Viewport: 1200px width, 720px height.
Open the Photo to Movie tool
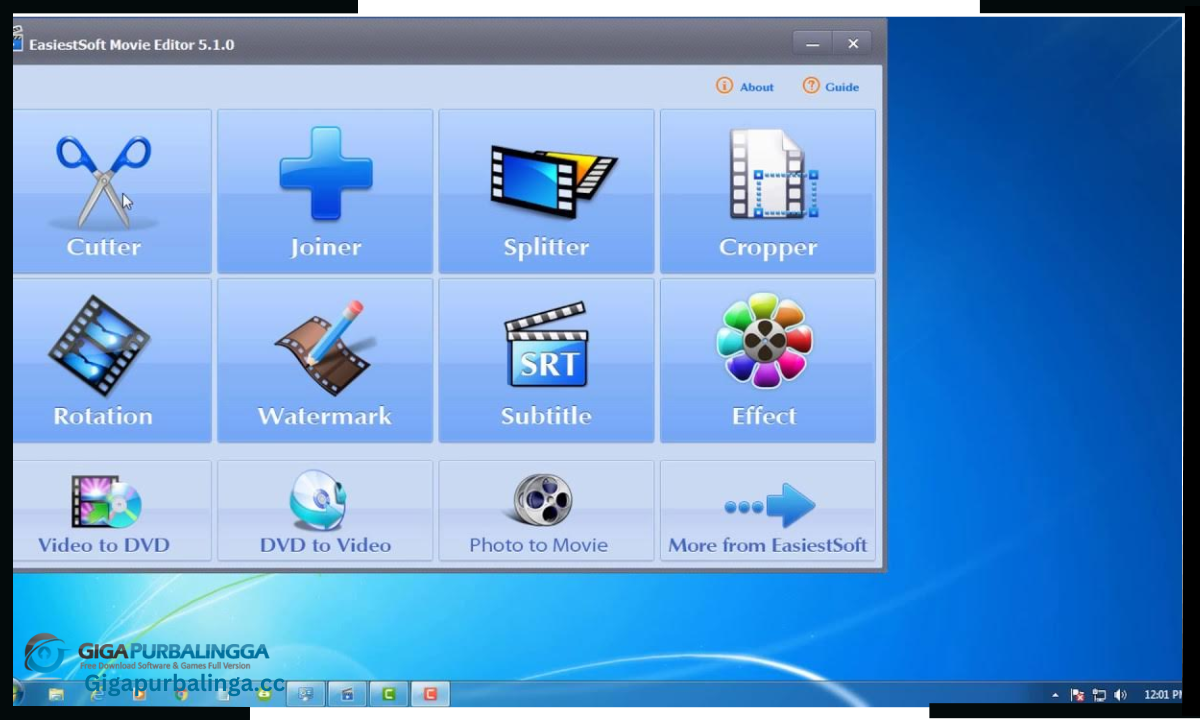click(546, 510)
